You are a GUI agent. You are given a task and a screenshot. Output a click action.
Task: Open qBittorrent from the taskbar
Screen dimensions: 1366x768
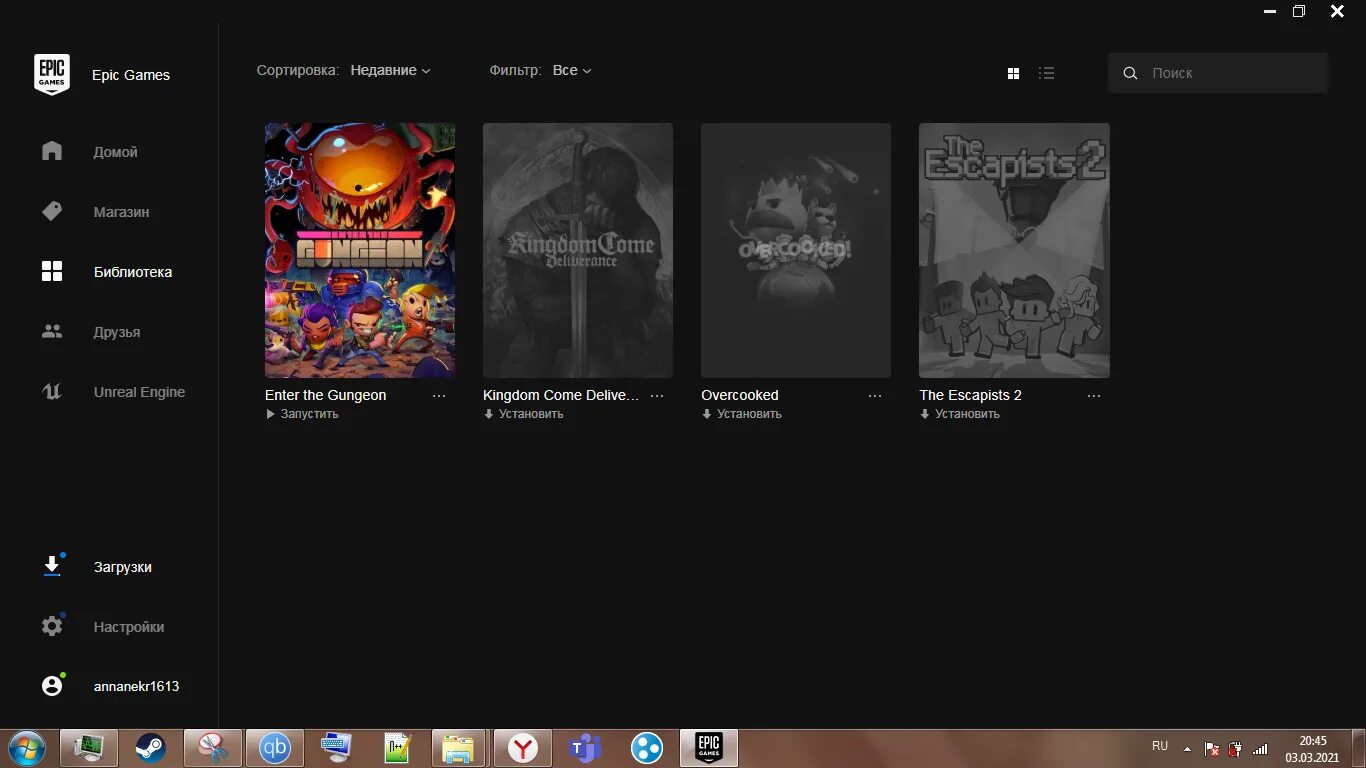click(x=275, y=748)
